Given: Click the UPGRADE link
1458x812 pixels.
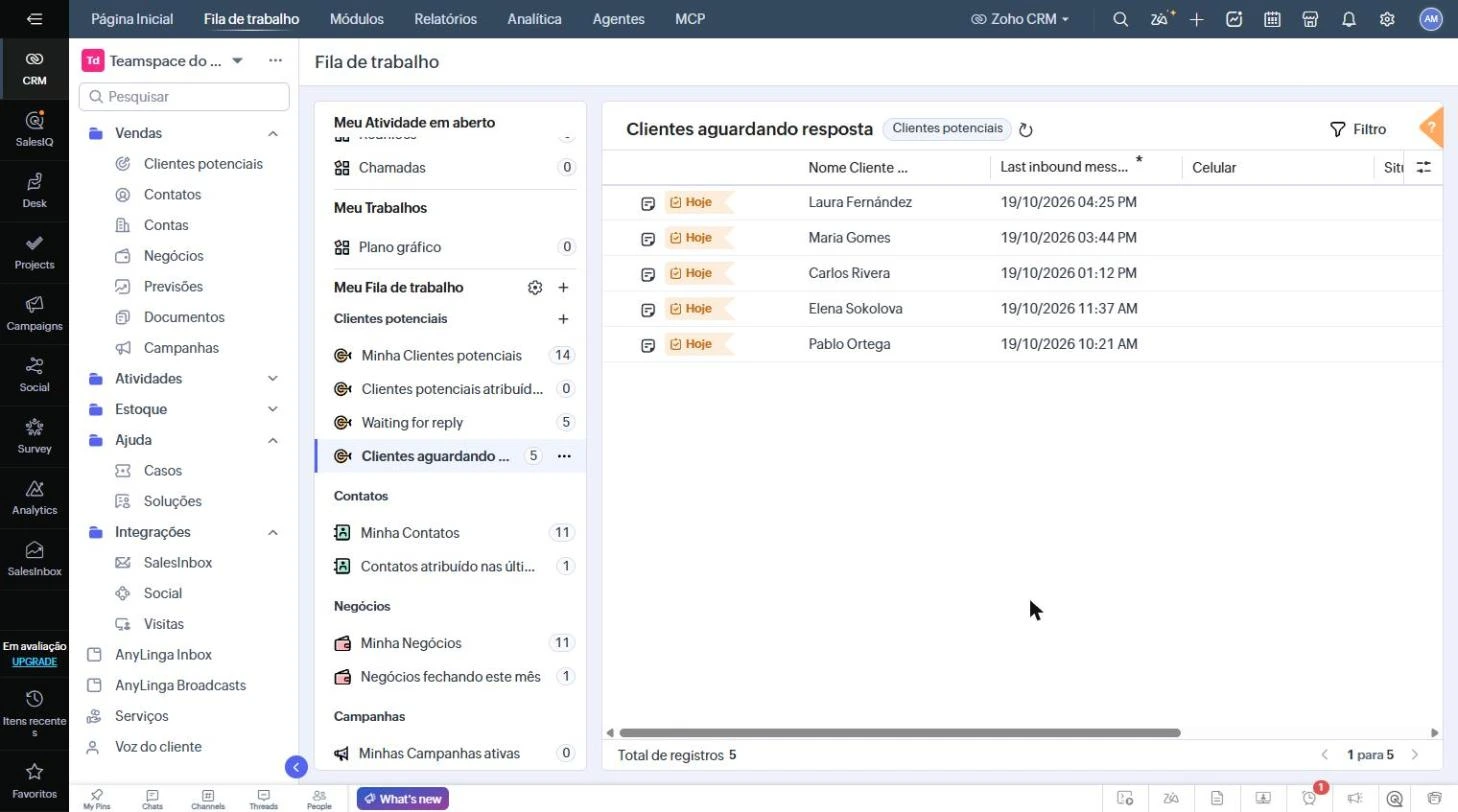Looking at the screenshot, I should [x=34, y=662].
